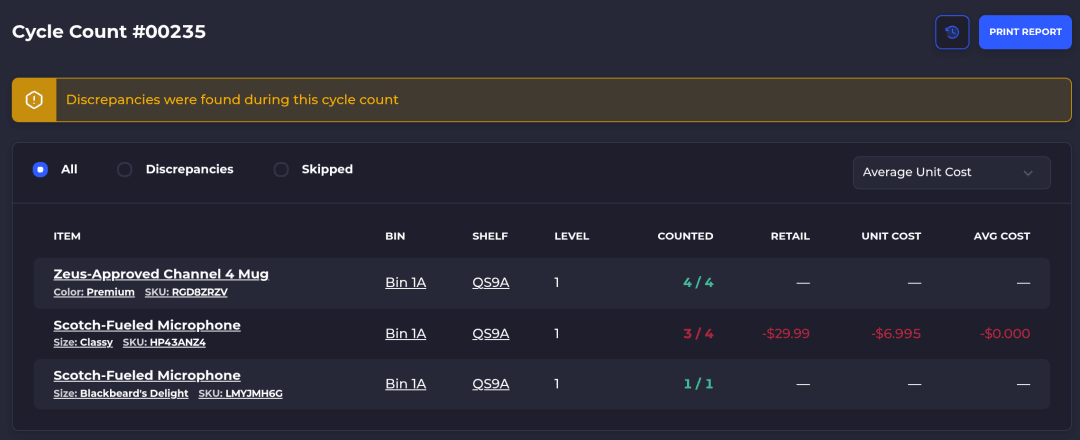The height and width of the screenshot is (440, 1080).
Task: Open Bin 1A link in the Zeus-Approved Mug row
Action: [x=406, y=282]
